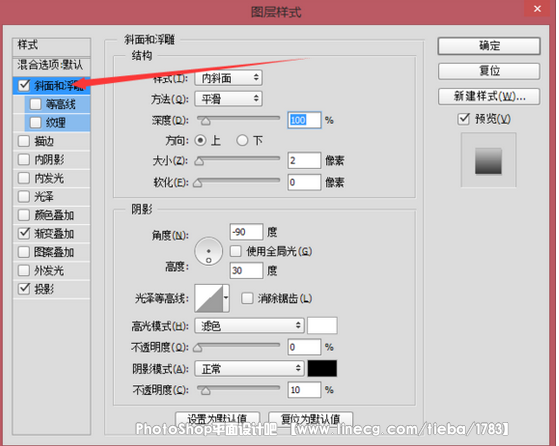
Task: Click the 大小 pixel input field
Action: pyautogui.click(x=304, y=160)
